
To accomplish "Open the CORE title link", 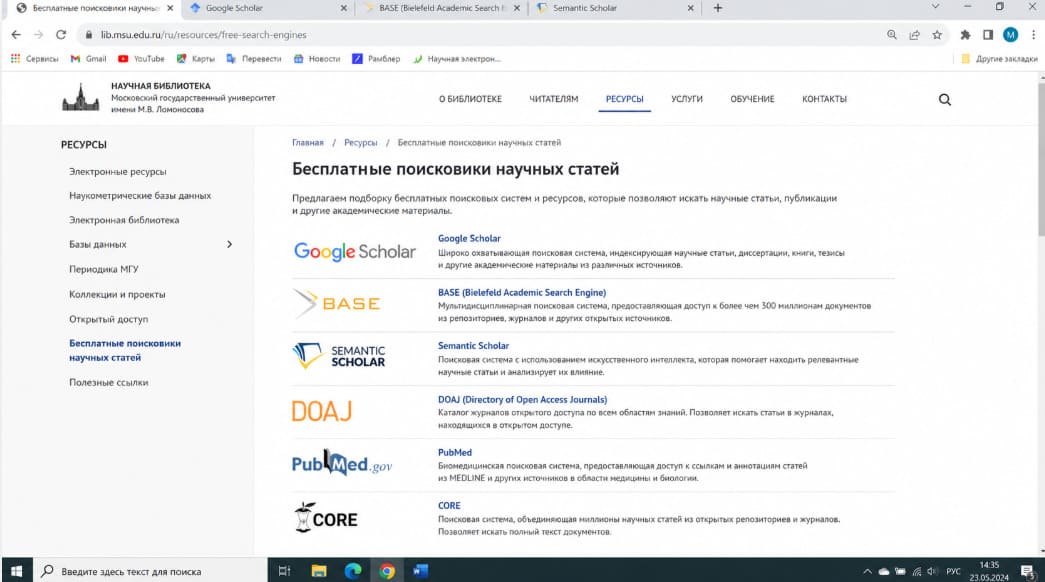I will coord(449,505).
